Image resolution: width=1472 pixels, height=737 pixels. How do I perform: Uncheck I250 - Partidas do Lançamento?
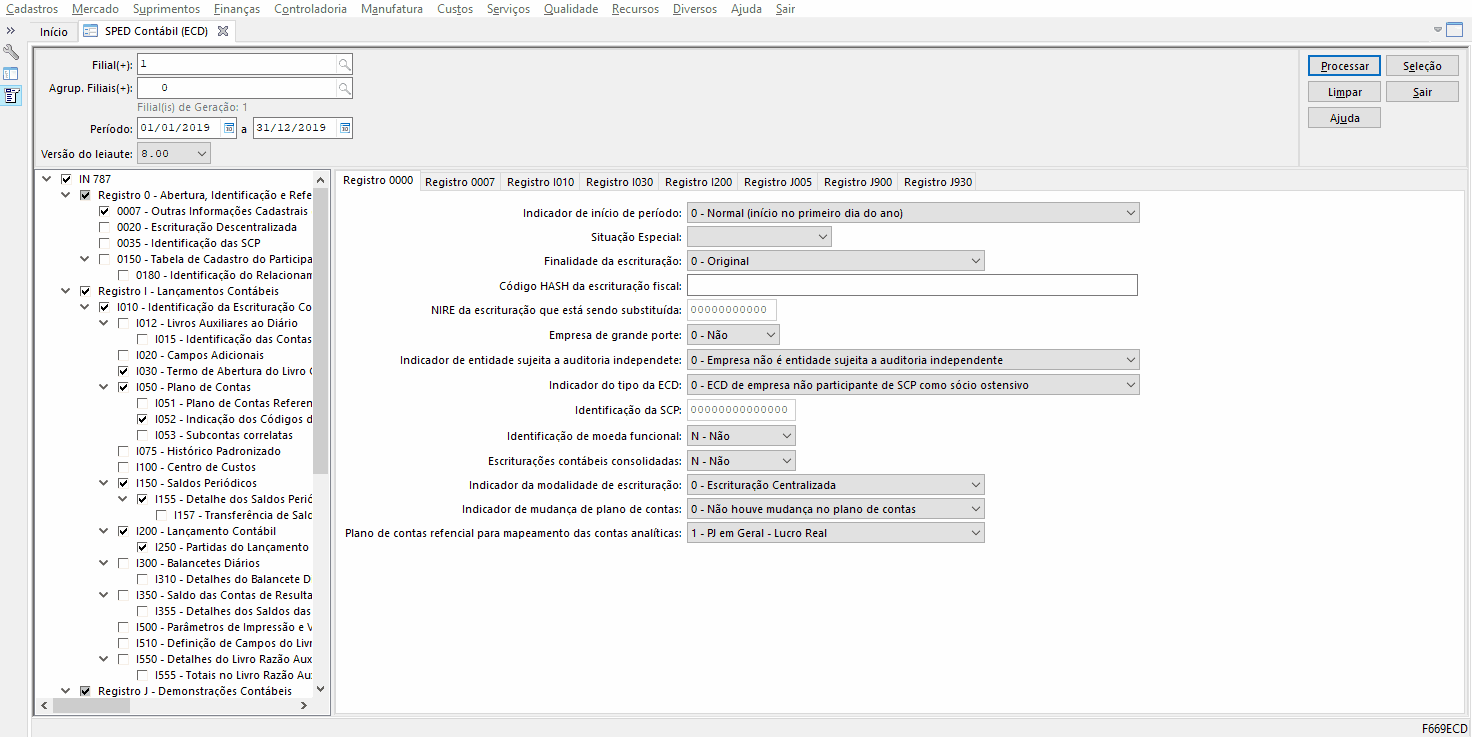coord(142,547)
